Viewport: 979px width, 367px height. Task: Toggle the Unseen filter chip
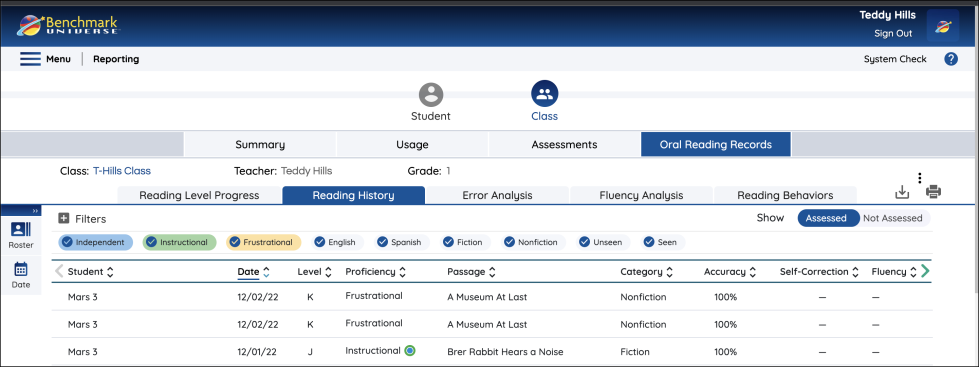click(604, 242)
